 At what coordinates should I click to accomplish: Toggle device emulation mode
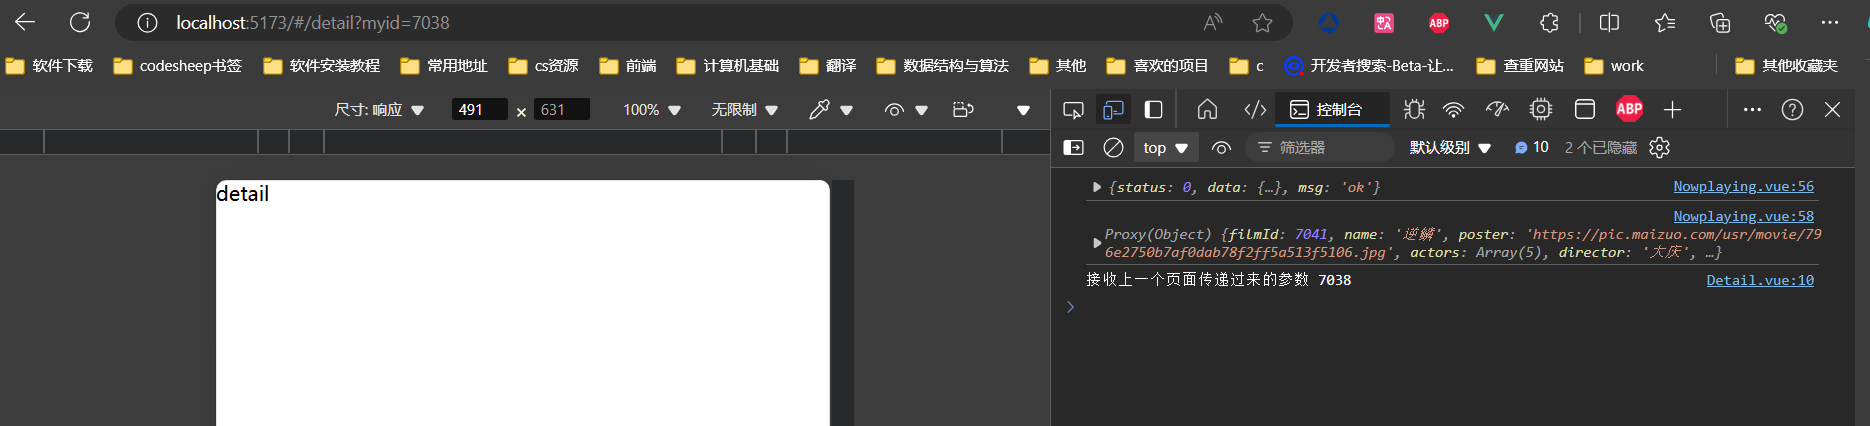[1113, 109]
